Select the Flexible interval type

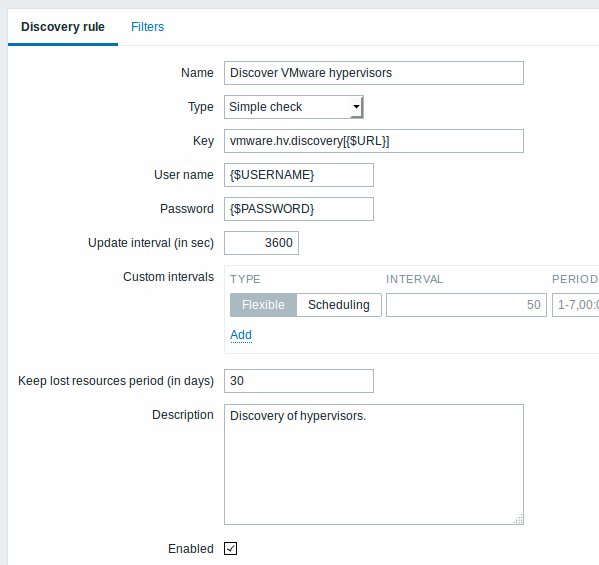(263, 305)
